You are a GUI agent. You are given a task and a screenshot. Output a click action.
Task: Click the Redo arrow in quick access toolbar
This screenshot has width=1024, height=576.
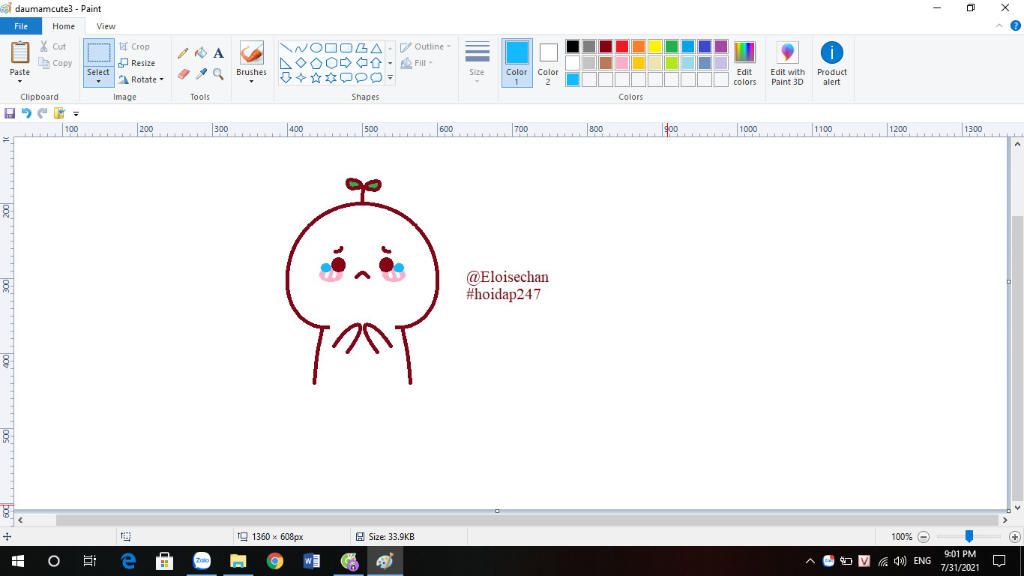[x=42, y=114]
